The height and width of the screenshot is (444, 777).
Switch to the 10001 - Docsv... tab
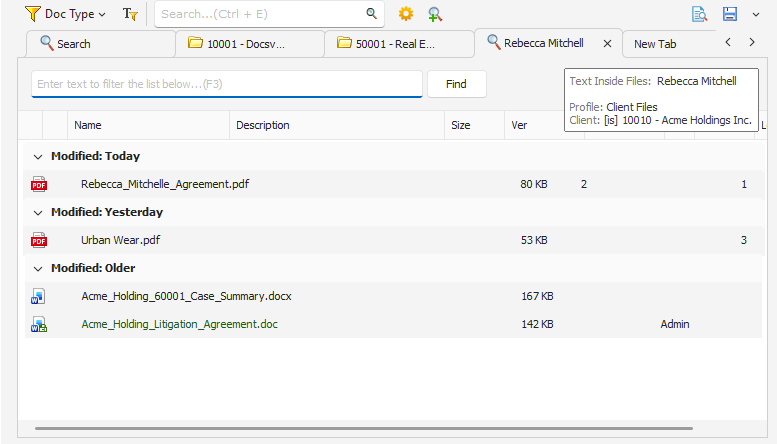click(x=250, y=44)
